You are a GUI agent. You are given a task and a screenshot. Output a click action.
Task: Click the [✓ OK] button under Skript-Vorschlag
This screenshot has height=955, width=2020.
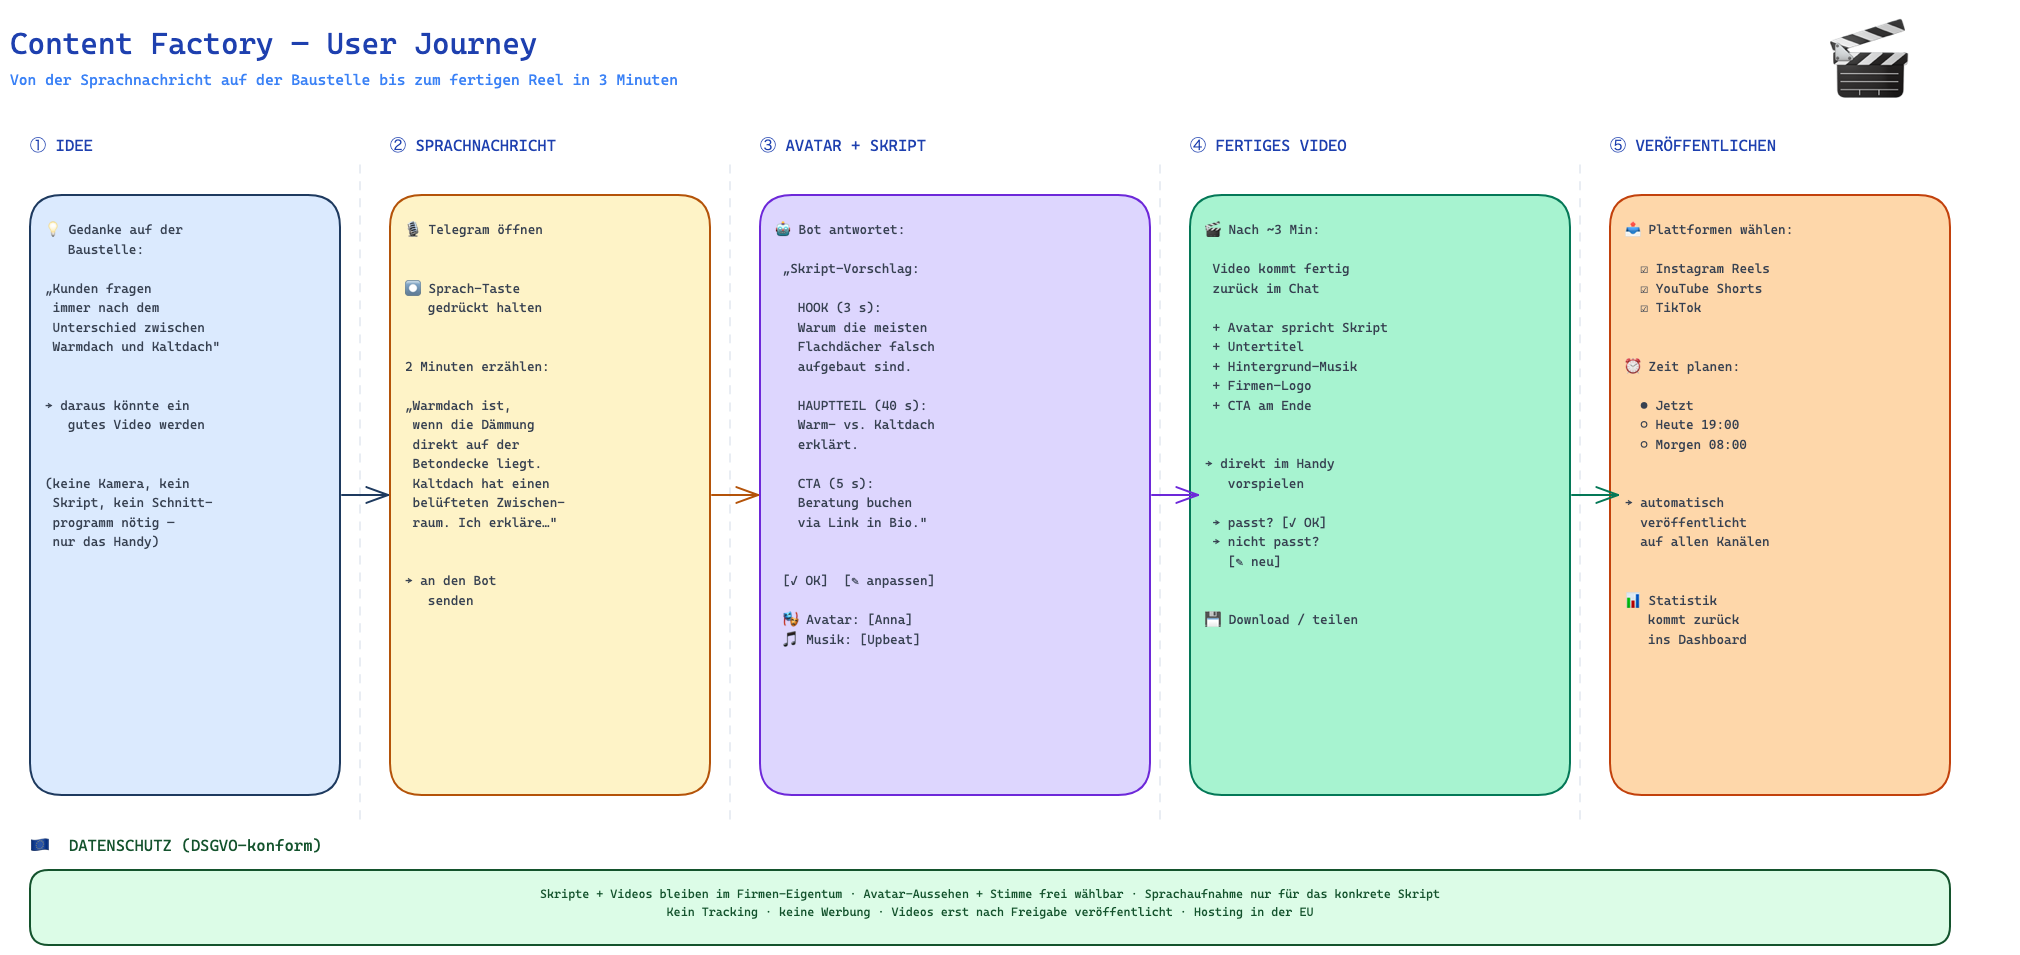click(805, 581)
